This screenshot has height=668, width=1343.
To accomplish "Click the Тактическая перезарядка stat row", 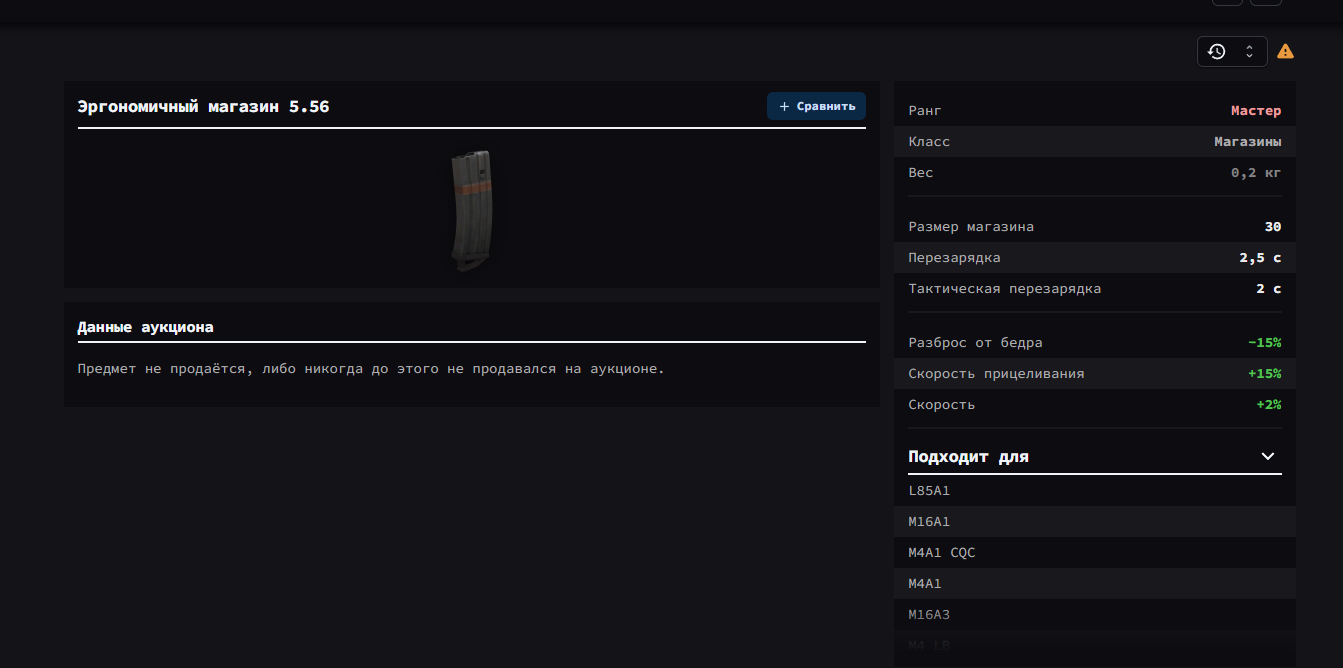I will [1094, 289].
